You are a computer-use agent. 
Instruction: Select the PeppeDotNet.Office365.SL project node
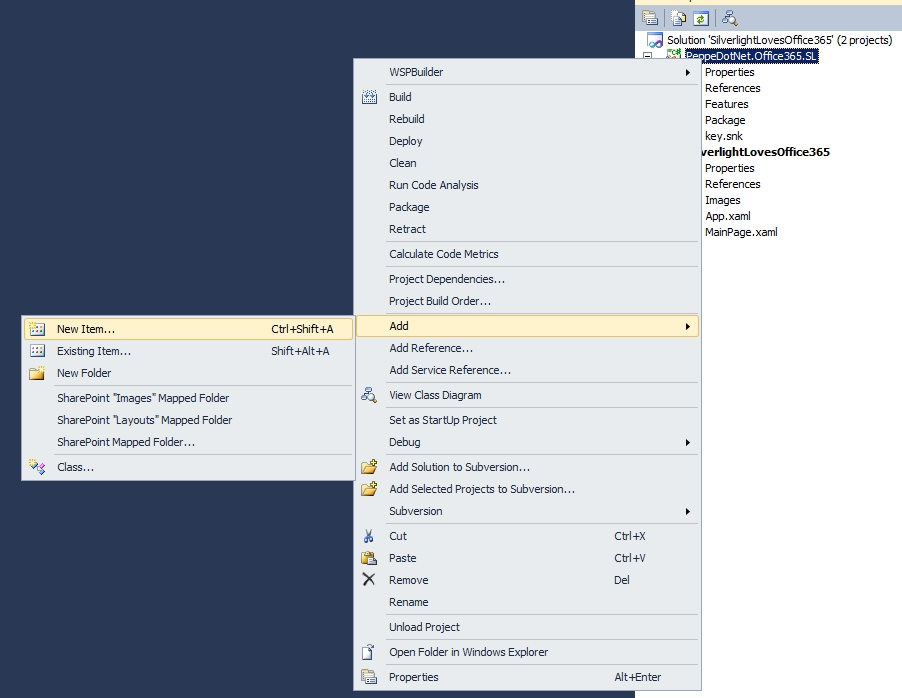tap(751, 56)
